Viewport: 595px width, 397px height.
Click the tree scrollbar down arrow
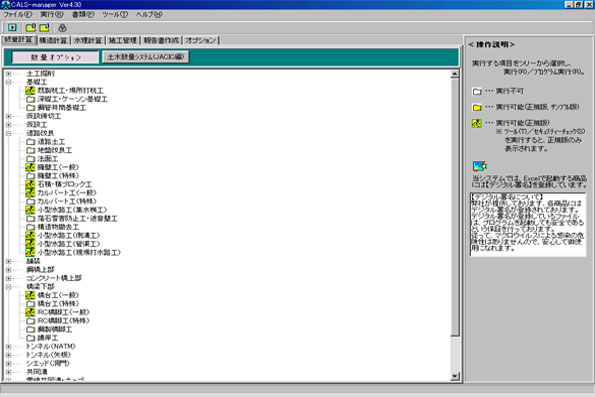click(455, 377)
